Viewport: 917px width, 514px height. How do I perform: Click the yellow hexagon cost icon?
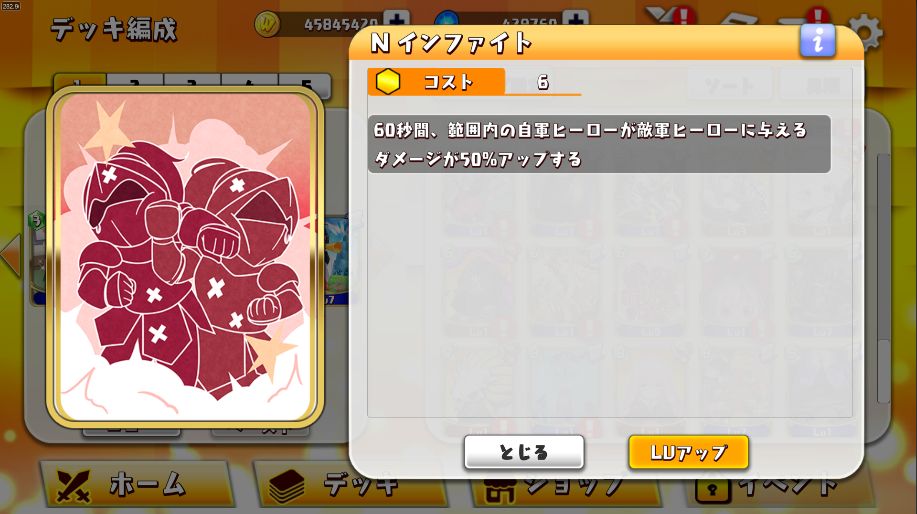[x=387, y=82]
